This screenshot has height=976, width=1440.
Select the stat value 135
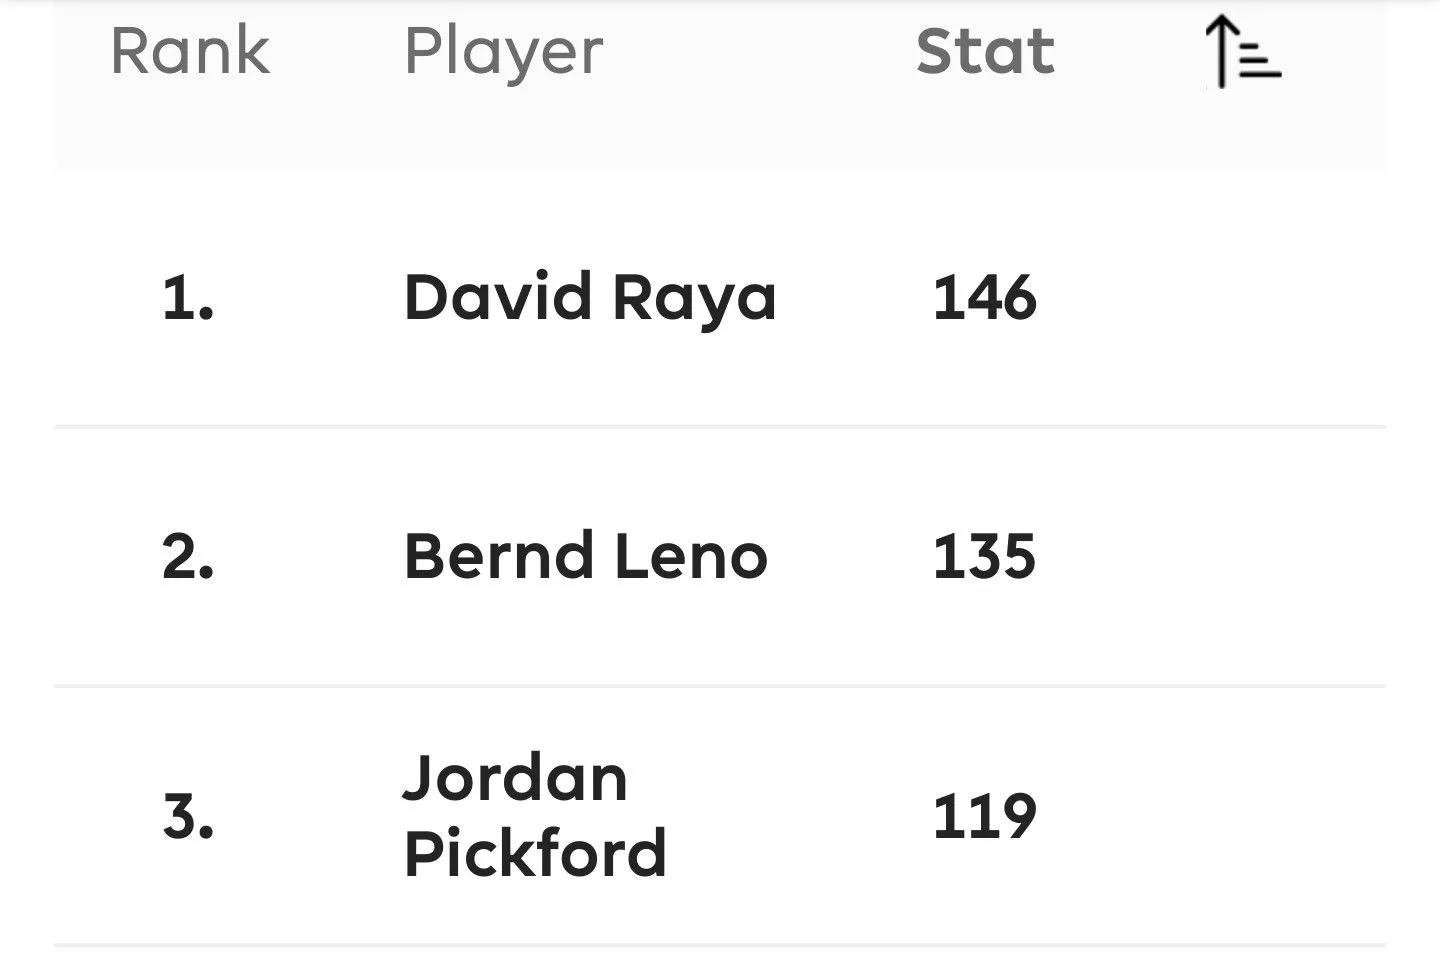point(984,556)
